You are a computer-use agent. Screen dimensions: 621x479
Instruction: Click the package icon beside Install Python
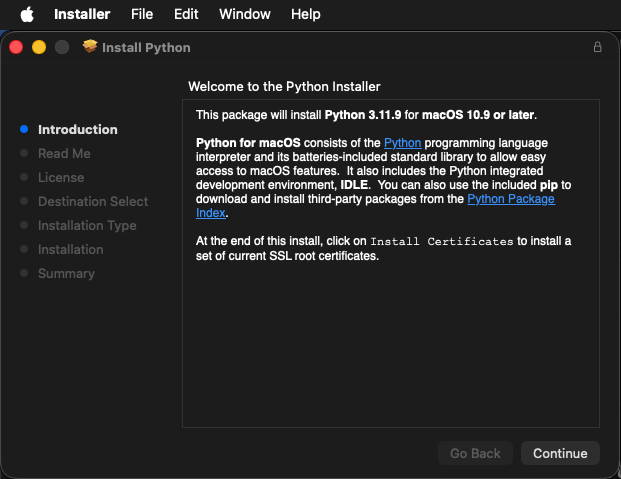point(90,46)
